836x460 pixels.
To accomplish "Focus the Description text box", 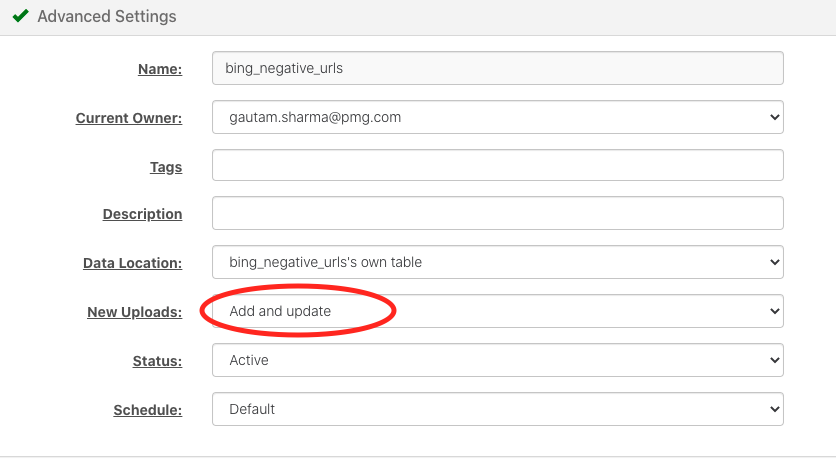I will tap(497, 213).
